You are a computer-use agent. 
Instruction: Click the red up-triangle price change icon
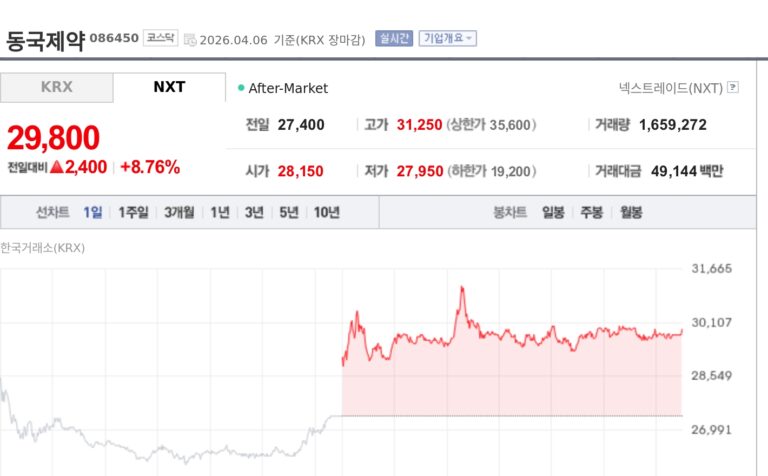coord(57,167)
